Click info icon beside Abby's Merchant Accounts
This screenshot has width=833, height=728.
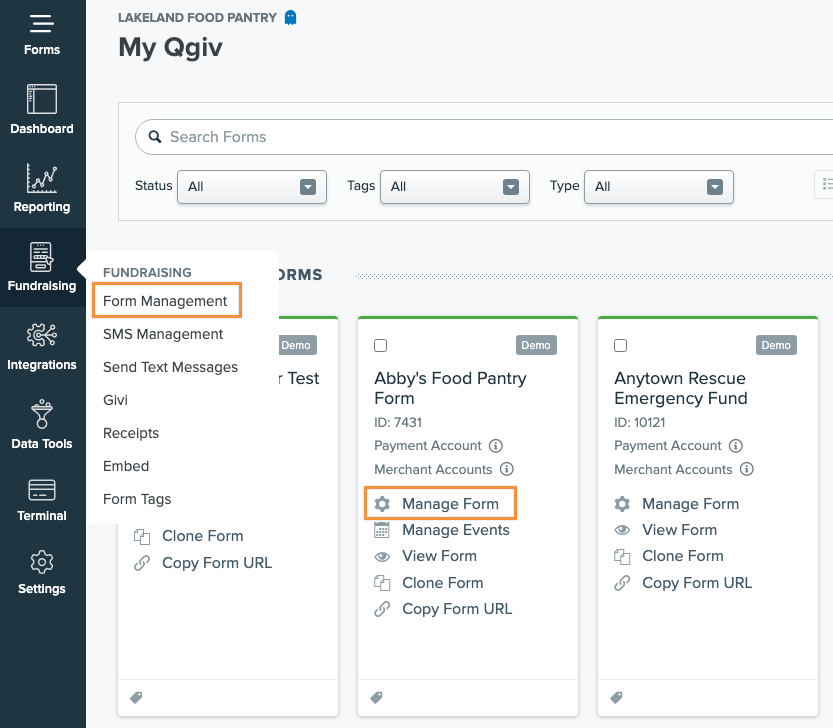coord(507,469)
